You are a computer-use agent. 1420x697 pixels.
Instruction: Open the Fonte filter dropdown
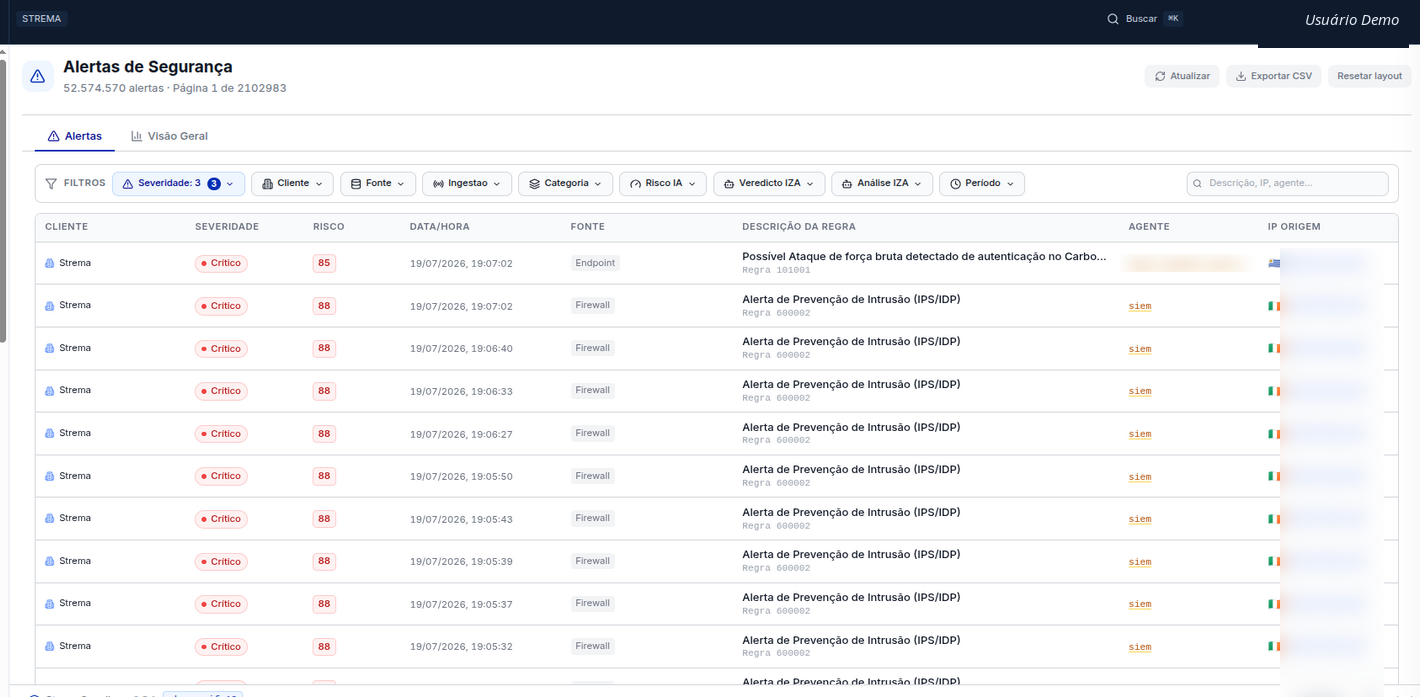(378, 184)
